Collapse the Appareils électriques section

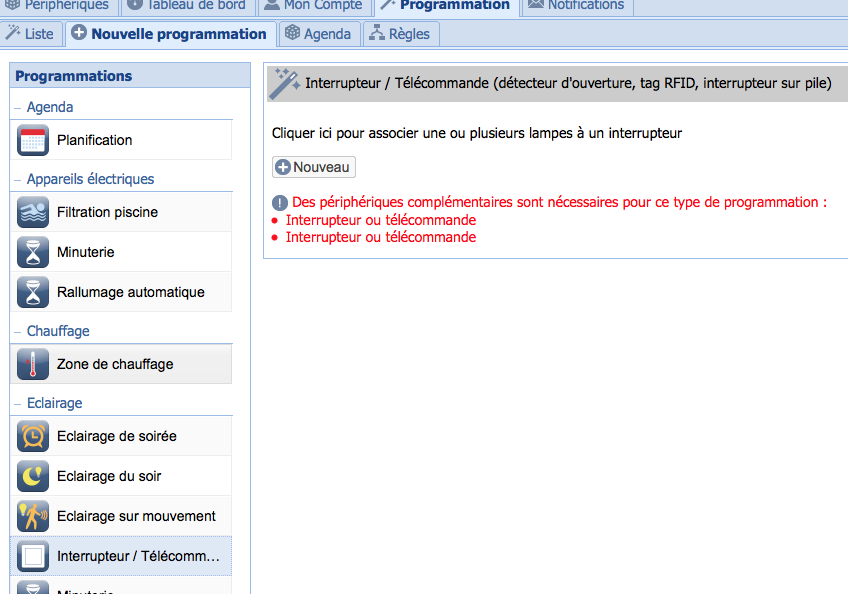(x=18, y=180)
